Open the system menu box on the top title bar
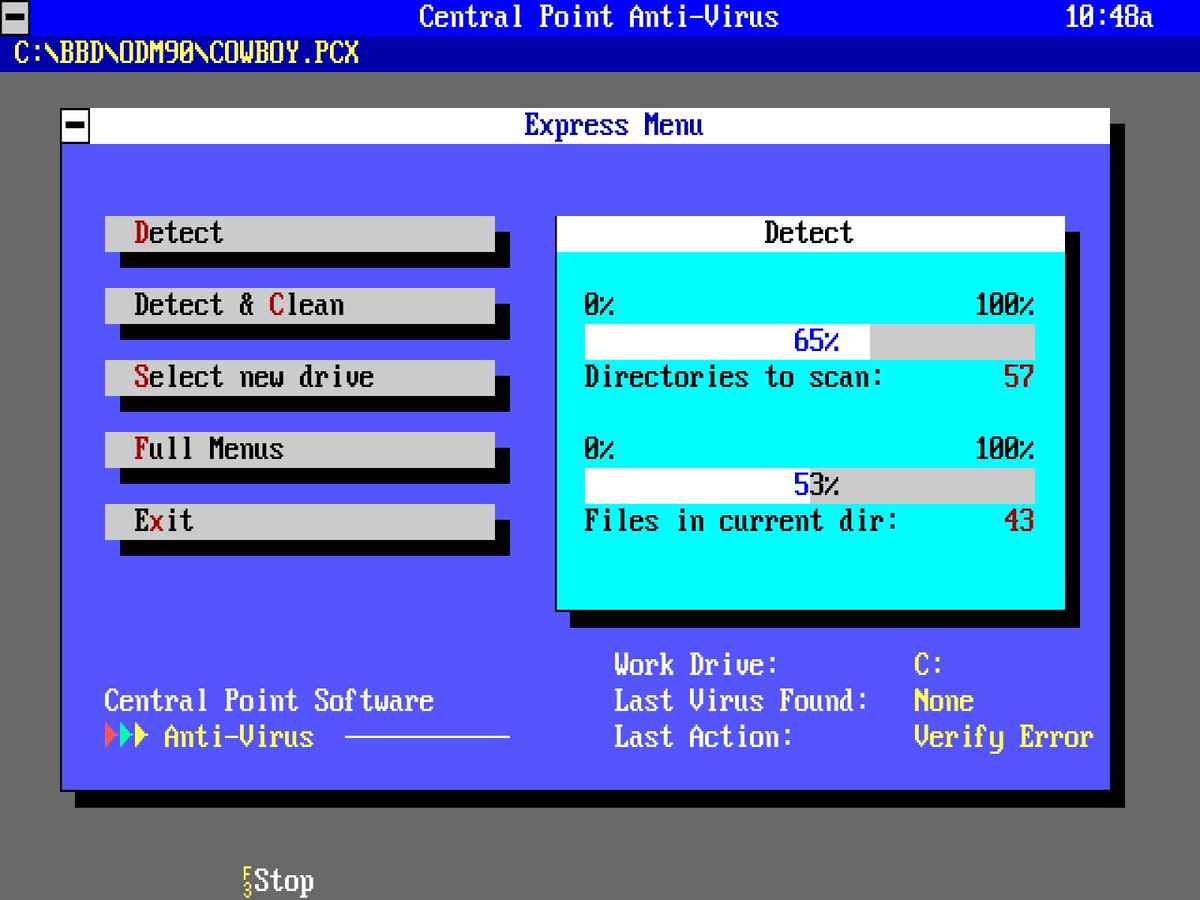The width and height of the screenshot is (1200, 900). coord(14,17)
